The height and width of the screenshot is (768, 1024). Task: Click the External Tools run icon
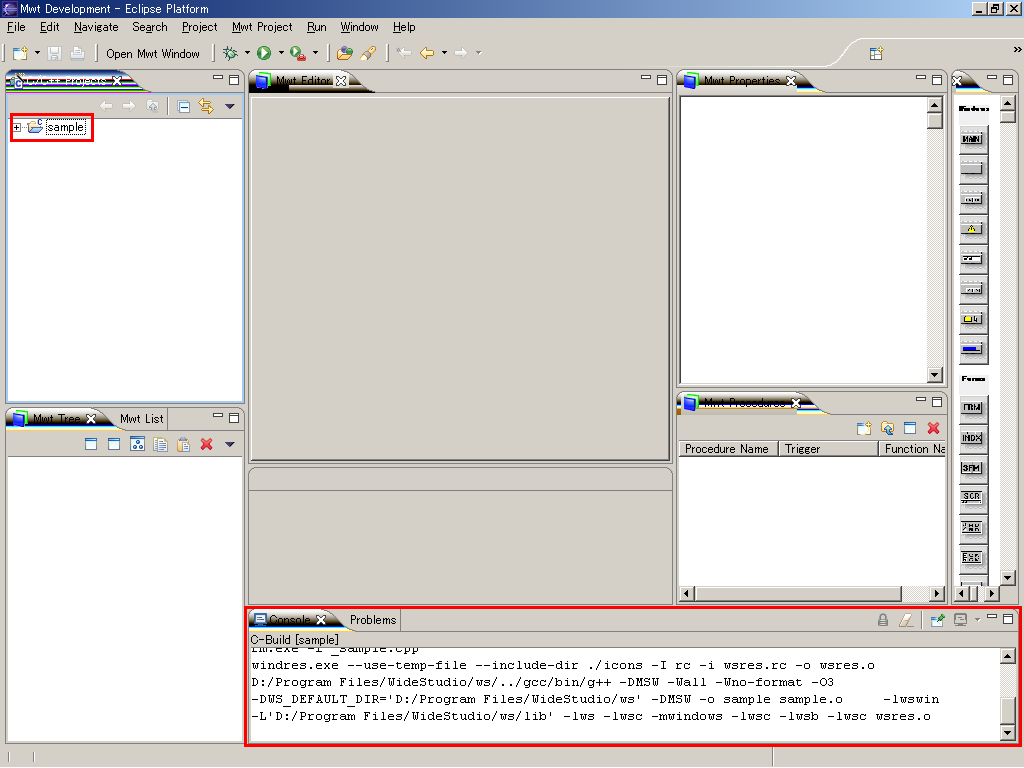[x=298, y=54]
